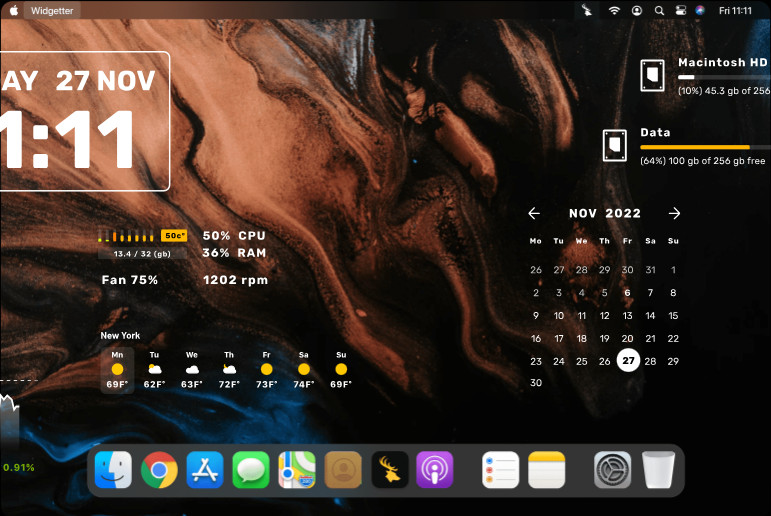Screen dimensions: 771x516
Task: Click the Fri 11:11 menu bar clock
Action: pos(735,10)
